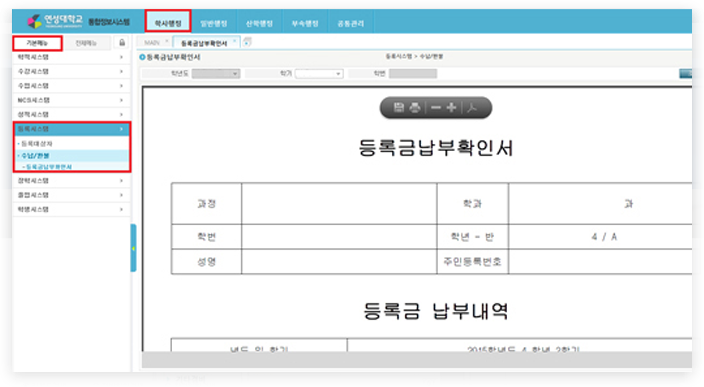
Task: Print the tuition payment confirmation
Action: (415, 107)
